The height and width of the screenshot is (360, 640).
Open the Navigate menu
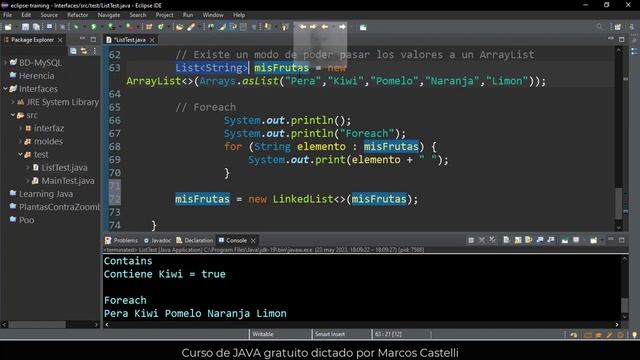pos(109,15)
